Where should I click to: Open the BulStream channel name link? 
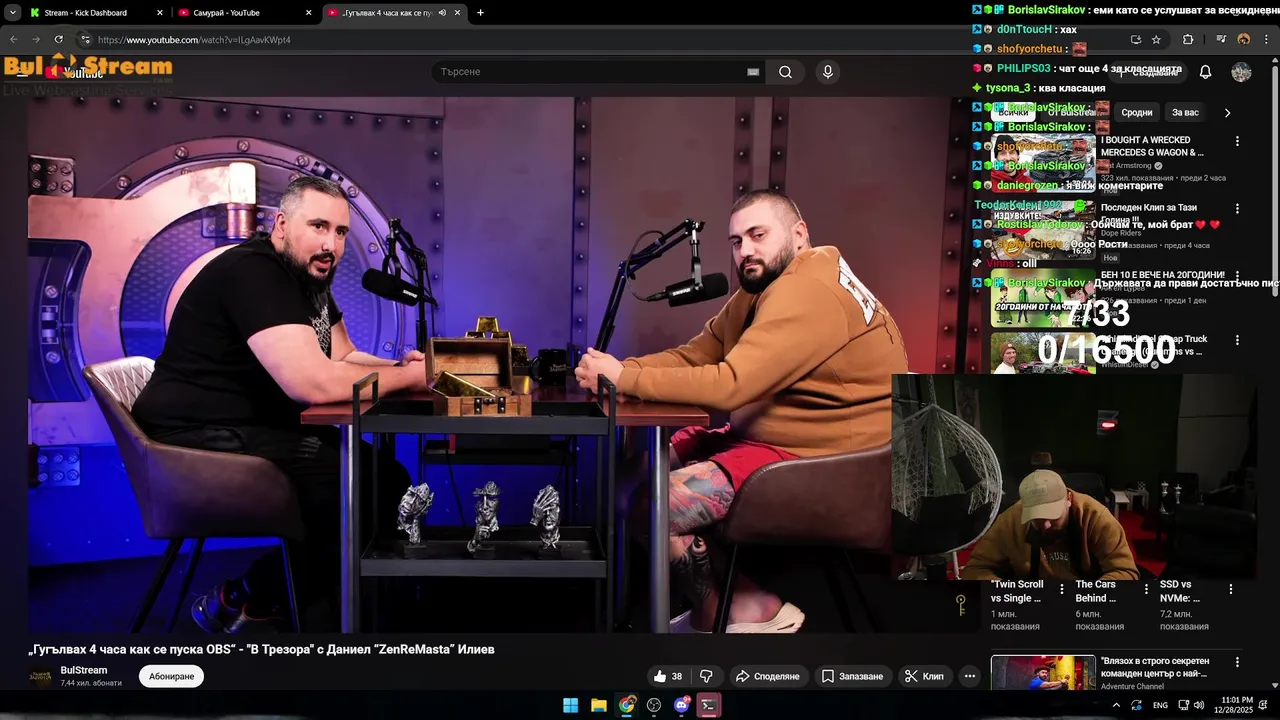tap(84, 670)
